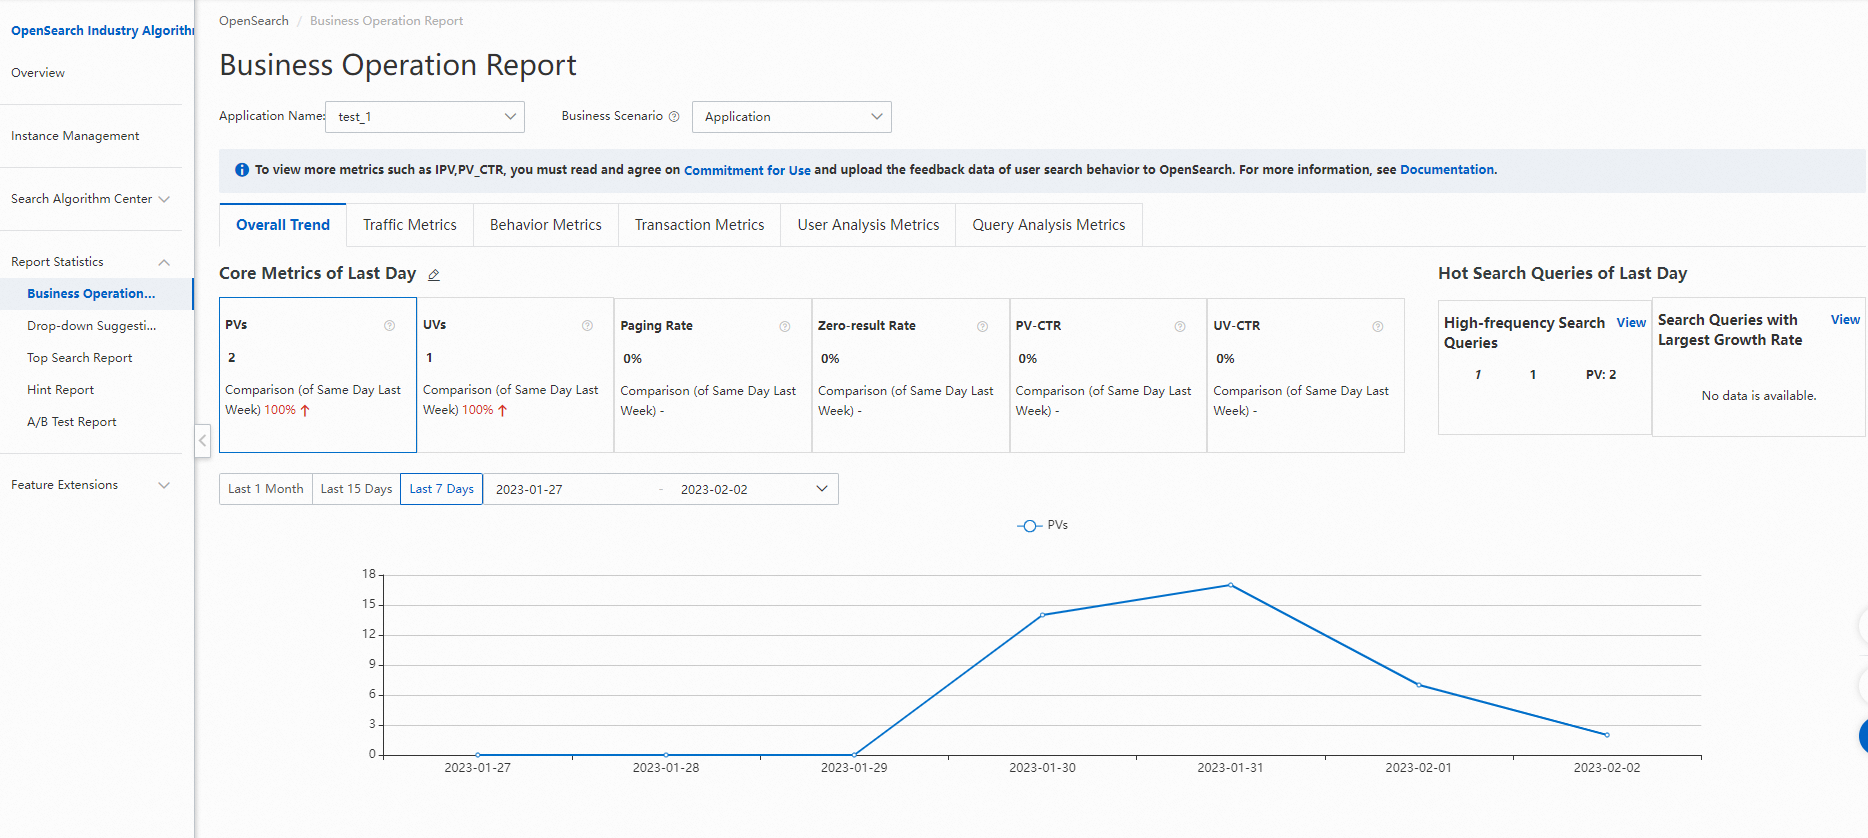Image resolution: width=1868 pixels, height=838 pixels.
Task: Open the Application Name dropdown
Action: coord(425,117)
